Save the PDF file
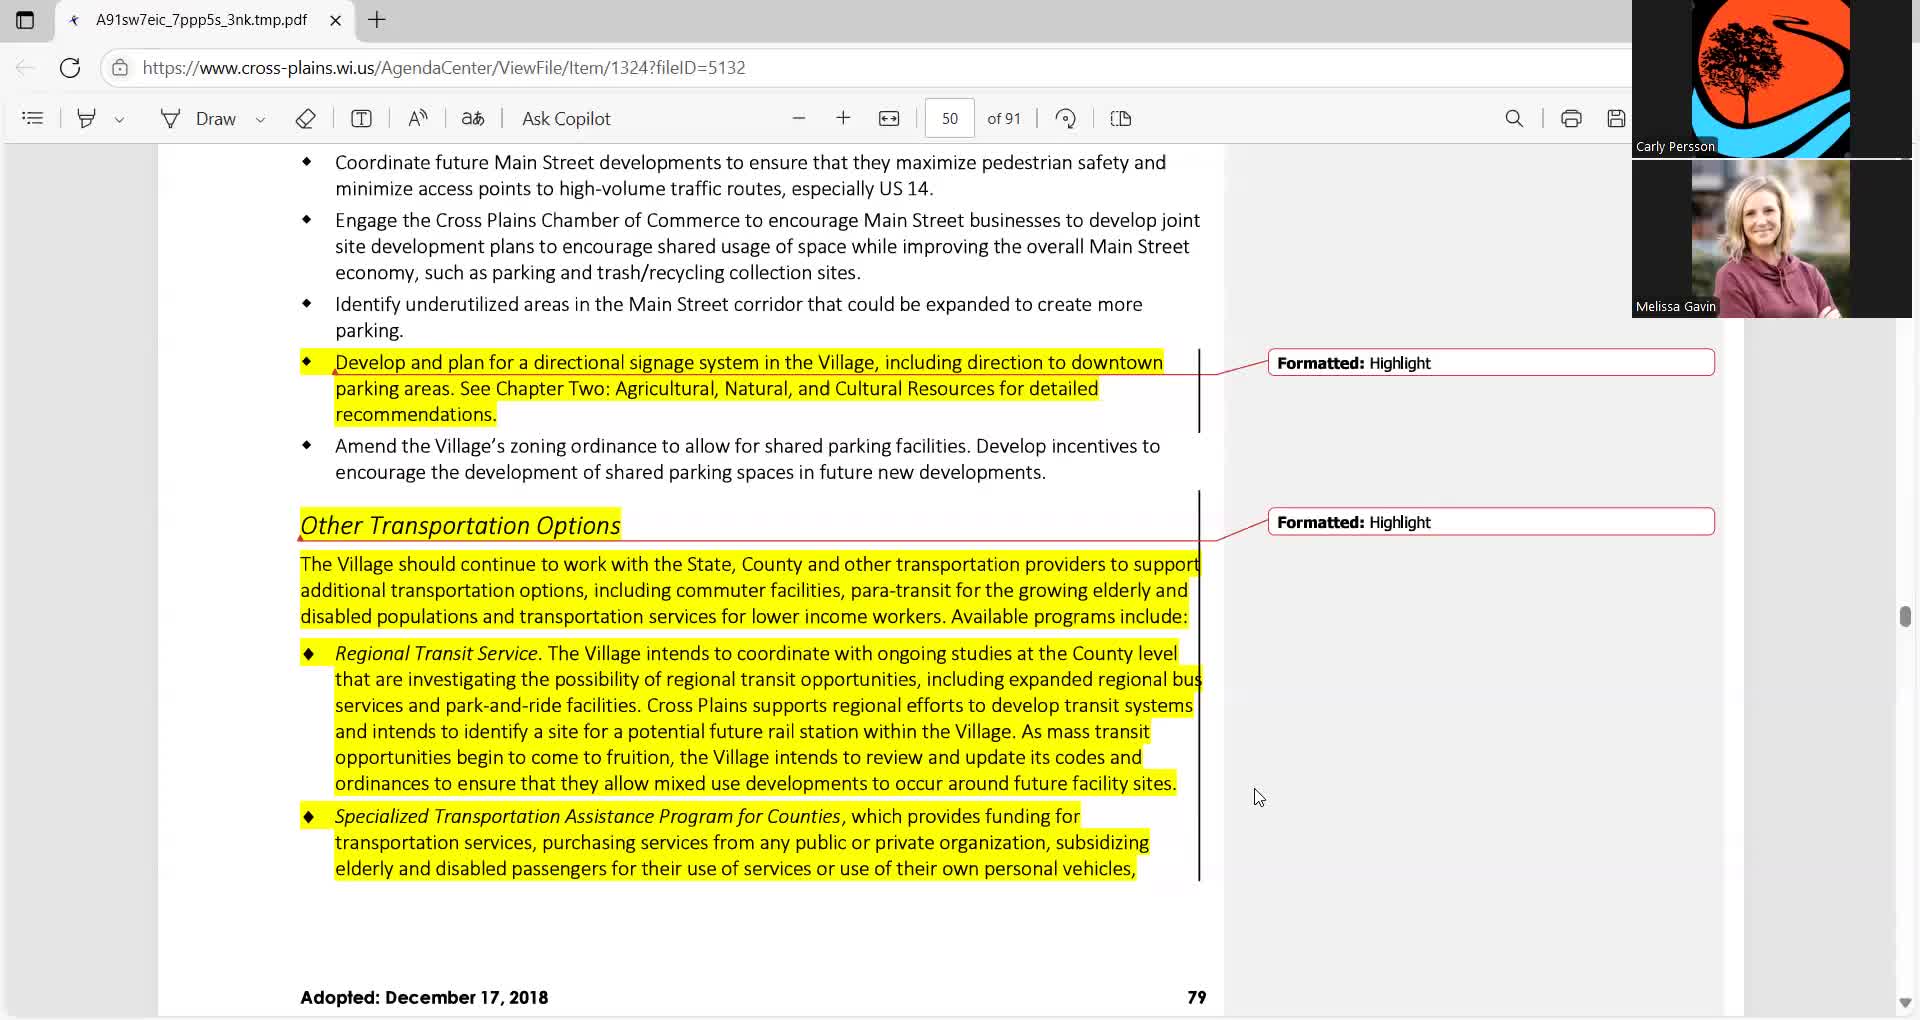1920x1020 pixels. (x=1616, y=118)
